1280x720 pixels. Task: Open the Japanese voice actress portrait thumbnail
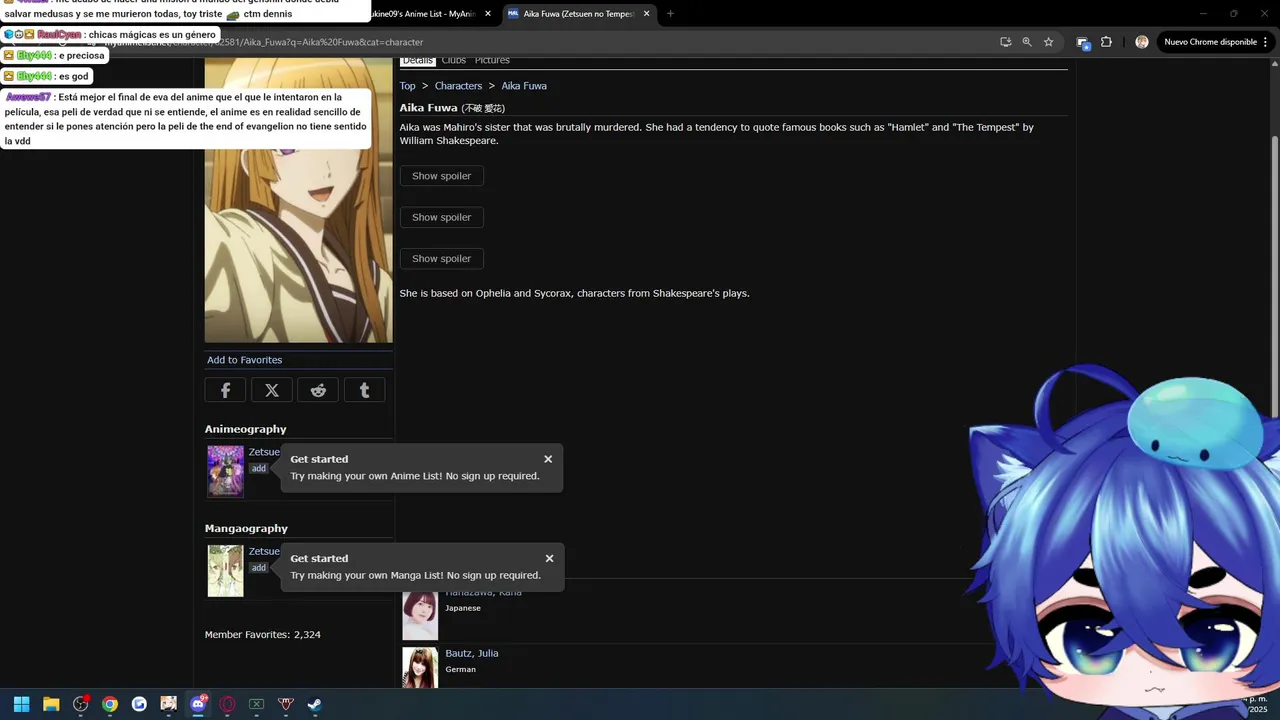point(420,615)
